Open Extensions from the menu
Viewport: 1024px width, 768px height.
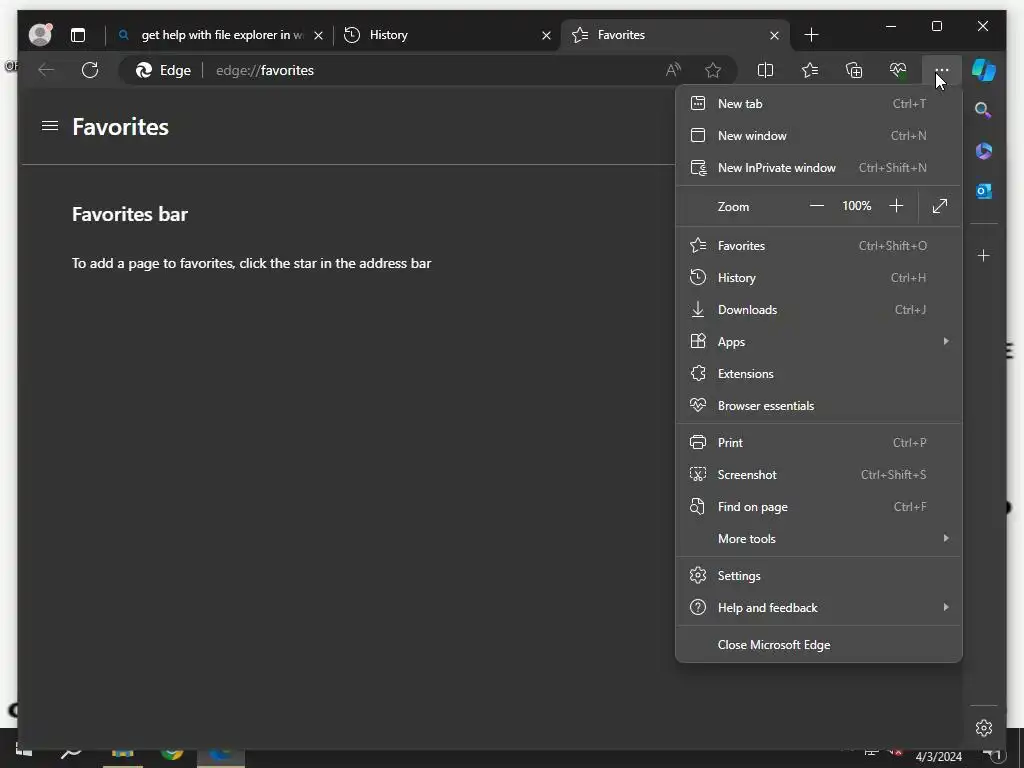pos(818,374)
